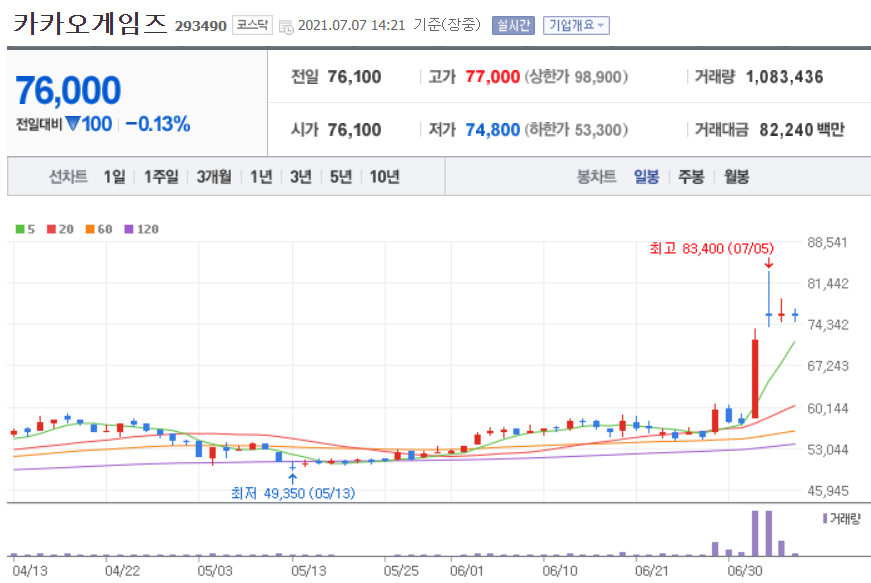Click the 실시간 real-time badge

pos(513,26)
